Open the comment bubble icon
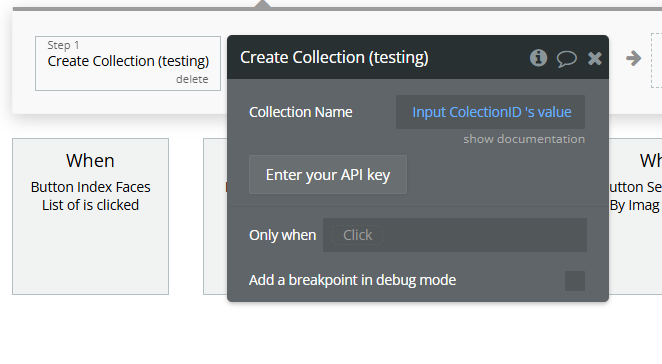Viewport: 662px width, 364px height. (x=567, y=59)
